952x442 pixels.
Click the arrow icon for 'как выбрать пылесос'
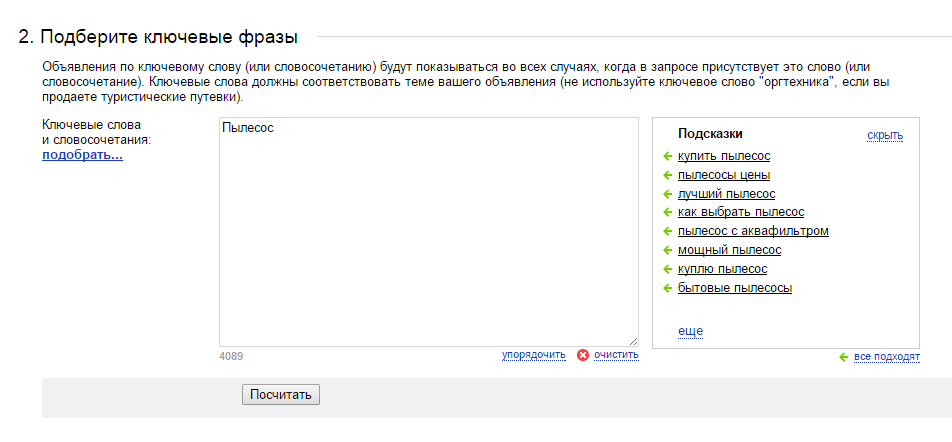pos(667,213)
